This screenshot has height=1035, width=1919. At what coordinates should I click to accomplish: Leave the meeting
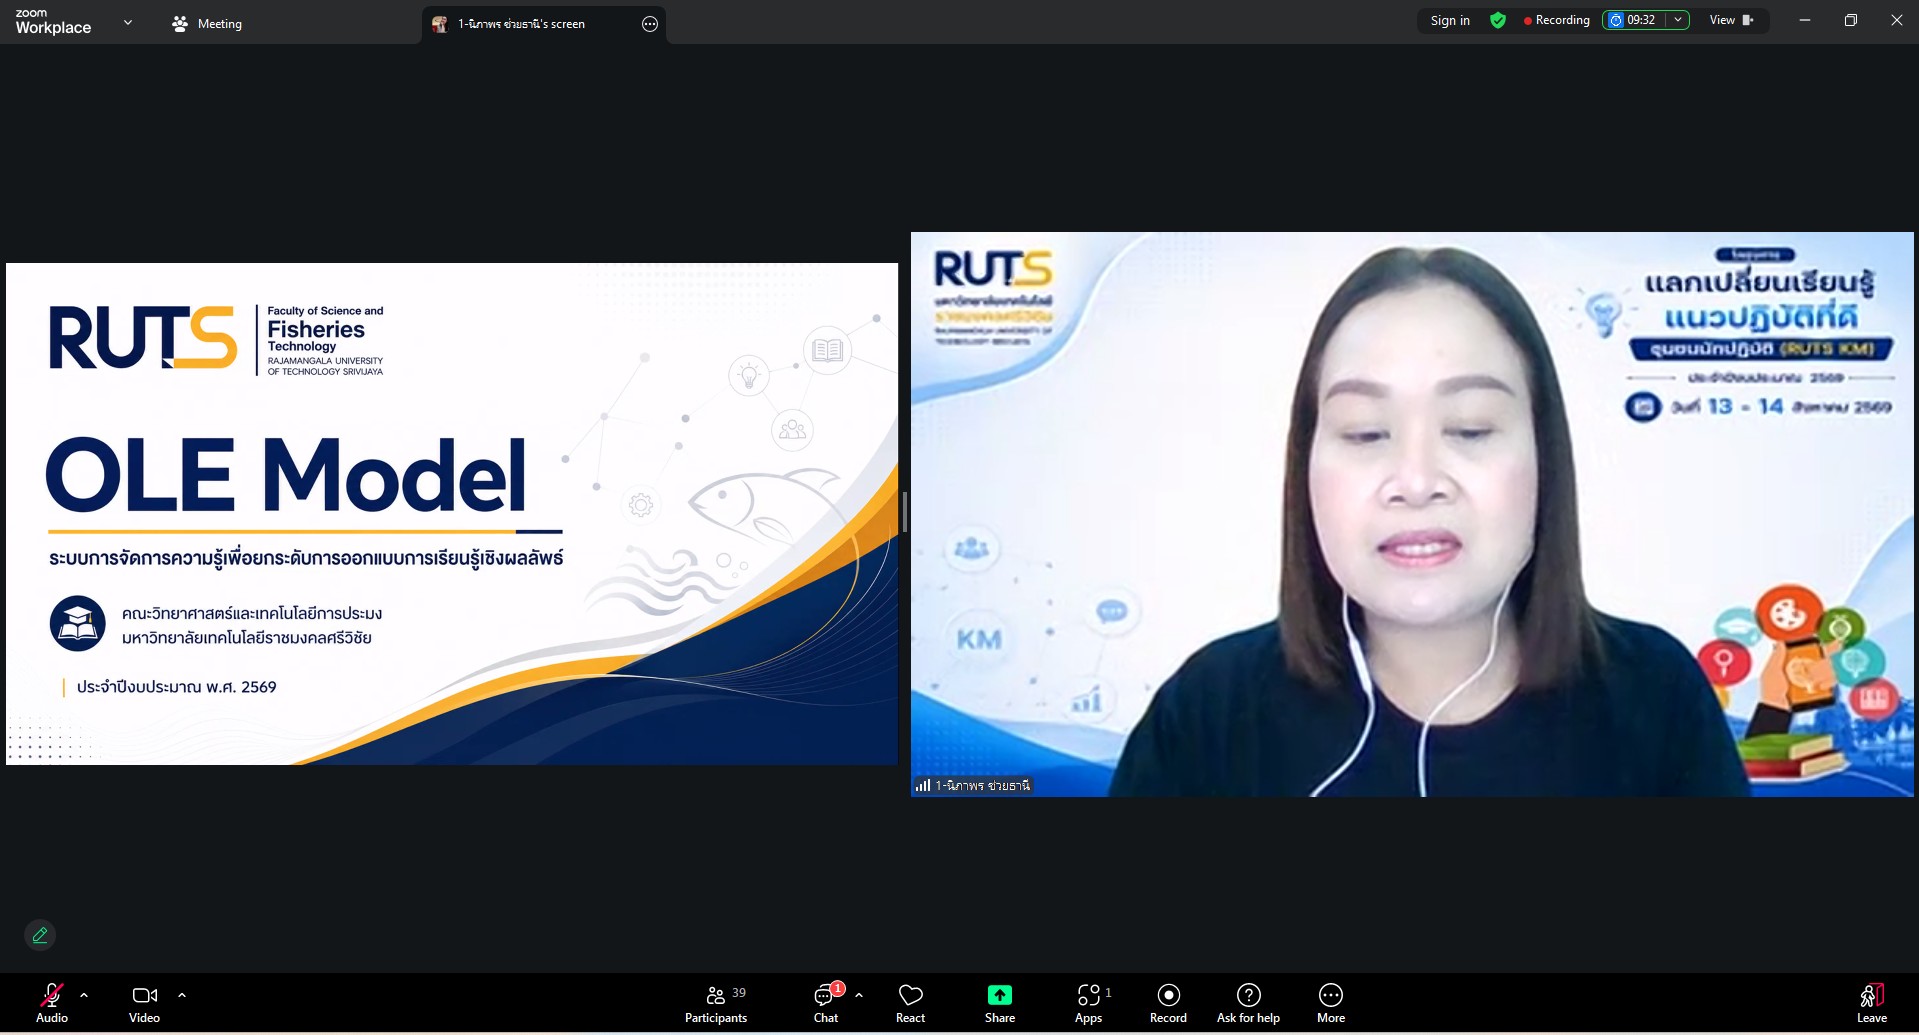coord(1872,1003)
